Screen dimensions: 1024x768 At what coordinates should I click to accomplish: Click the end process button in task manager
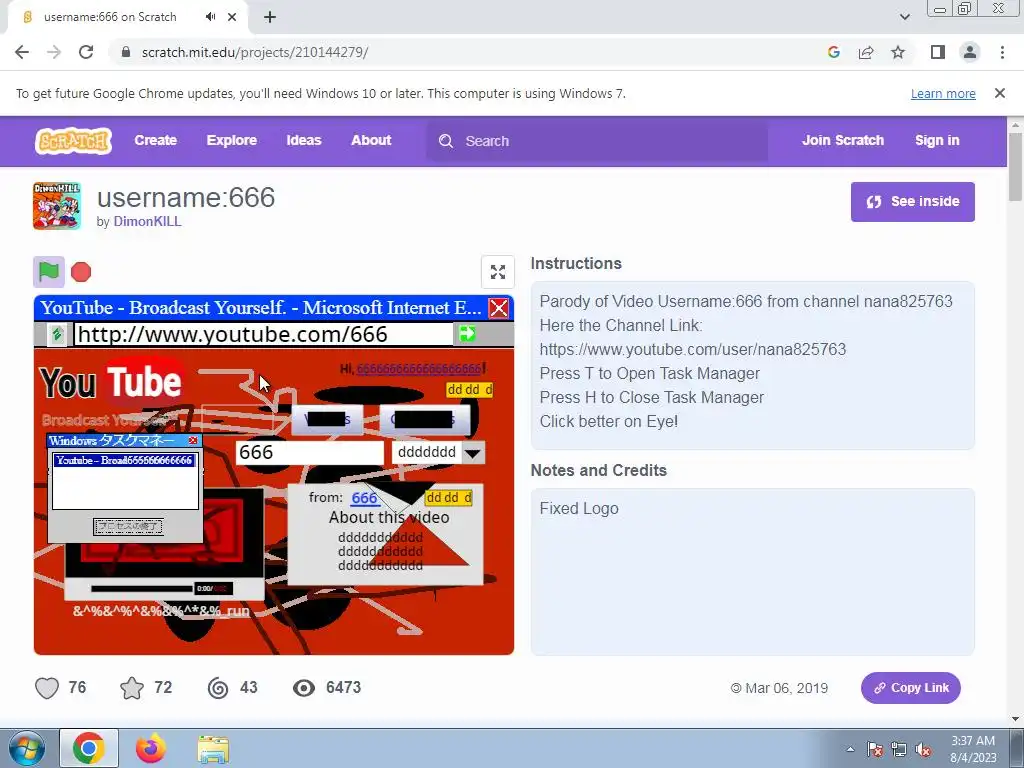128,526
